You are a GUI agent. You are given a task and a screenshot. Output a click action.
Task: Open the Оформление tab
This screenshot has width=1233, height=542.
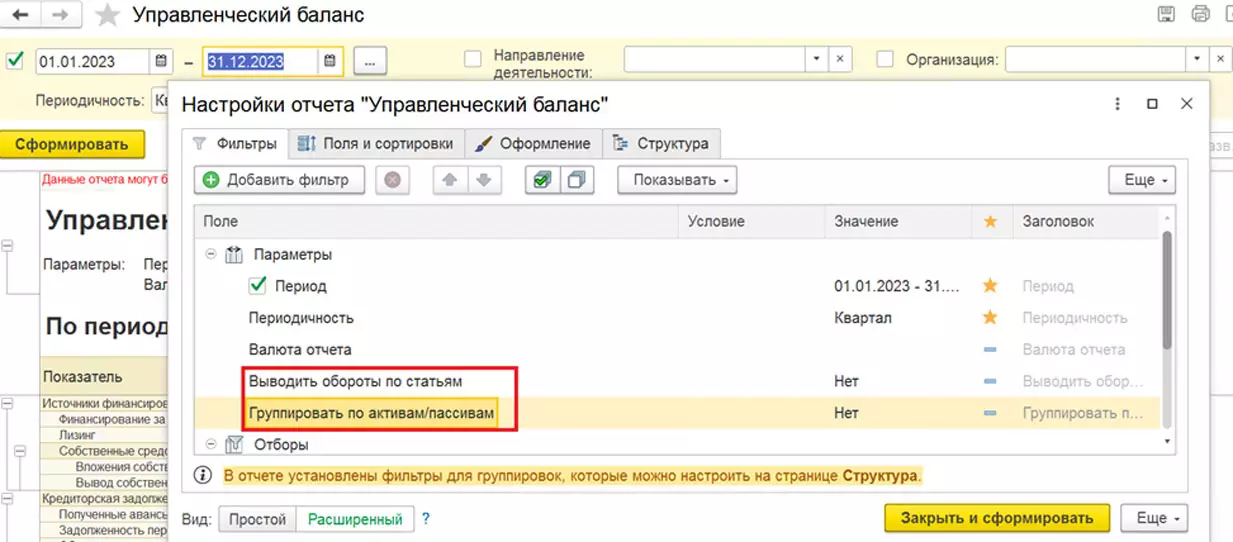click(533, 143)
